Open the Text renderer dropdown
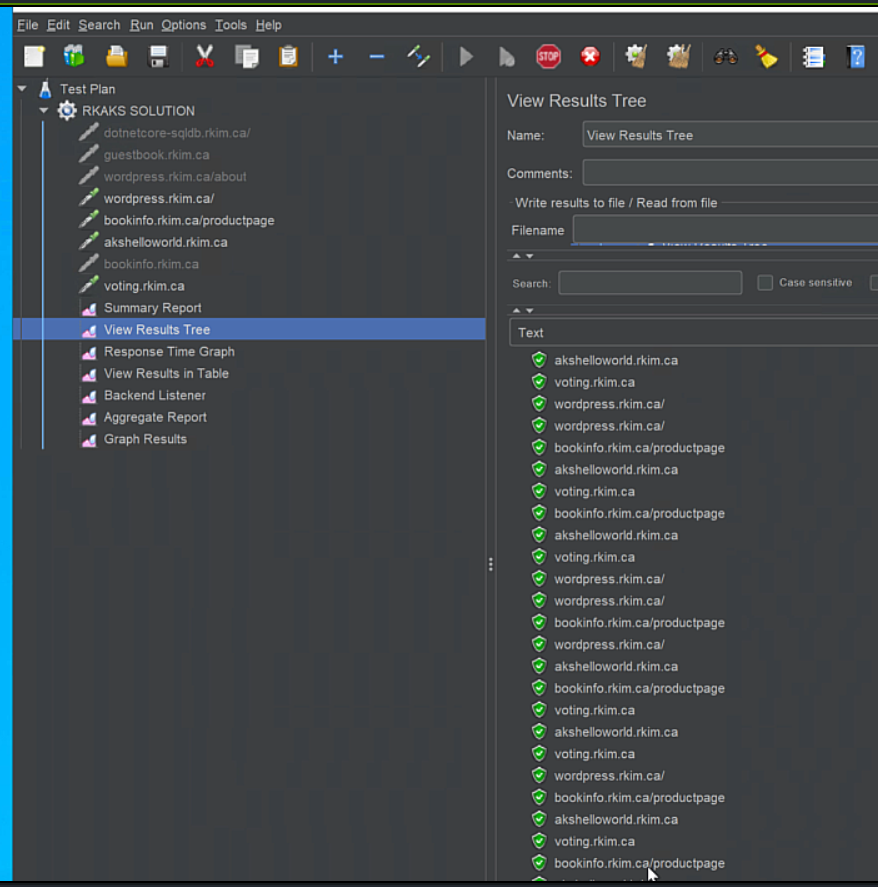The height and width of the screenshot is (887, 878). tap(692, 332)
